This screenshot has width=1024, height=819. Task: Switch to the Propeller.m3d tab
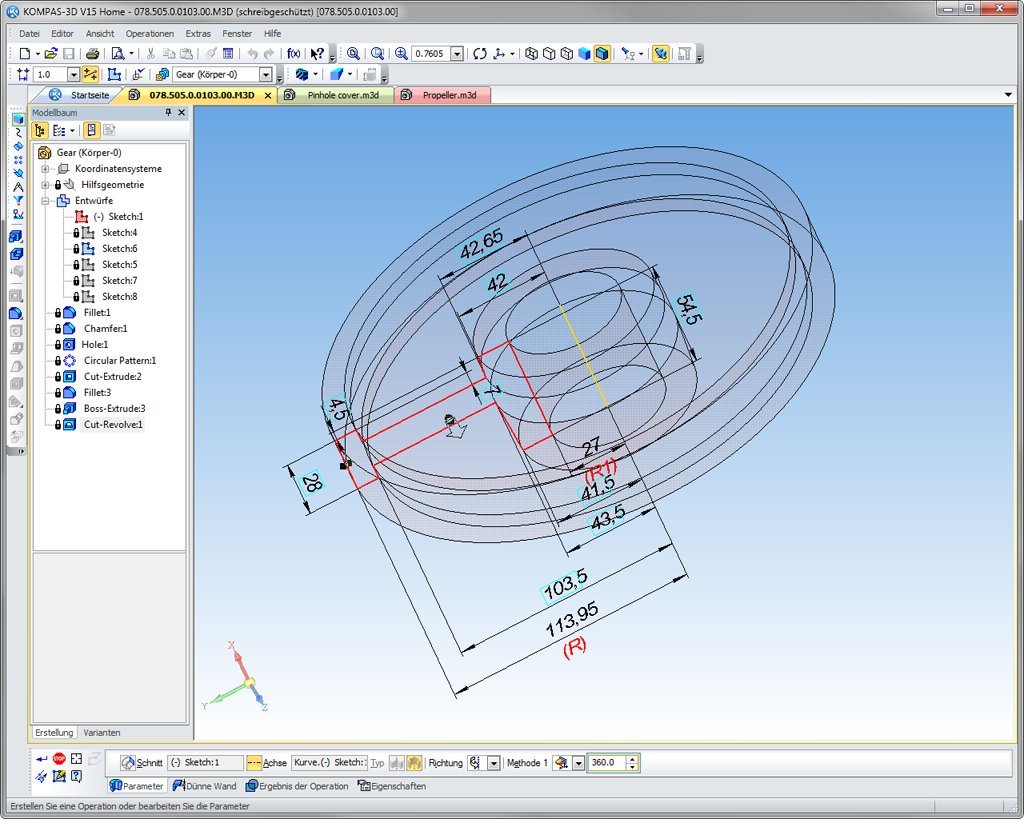441,95
